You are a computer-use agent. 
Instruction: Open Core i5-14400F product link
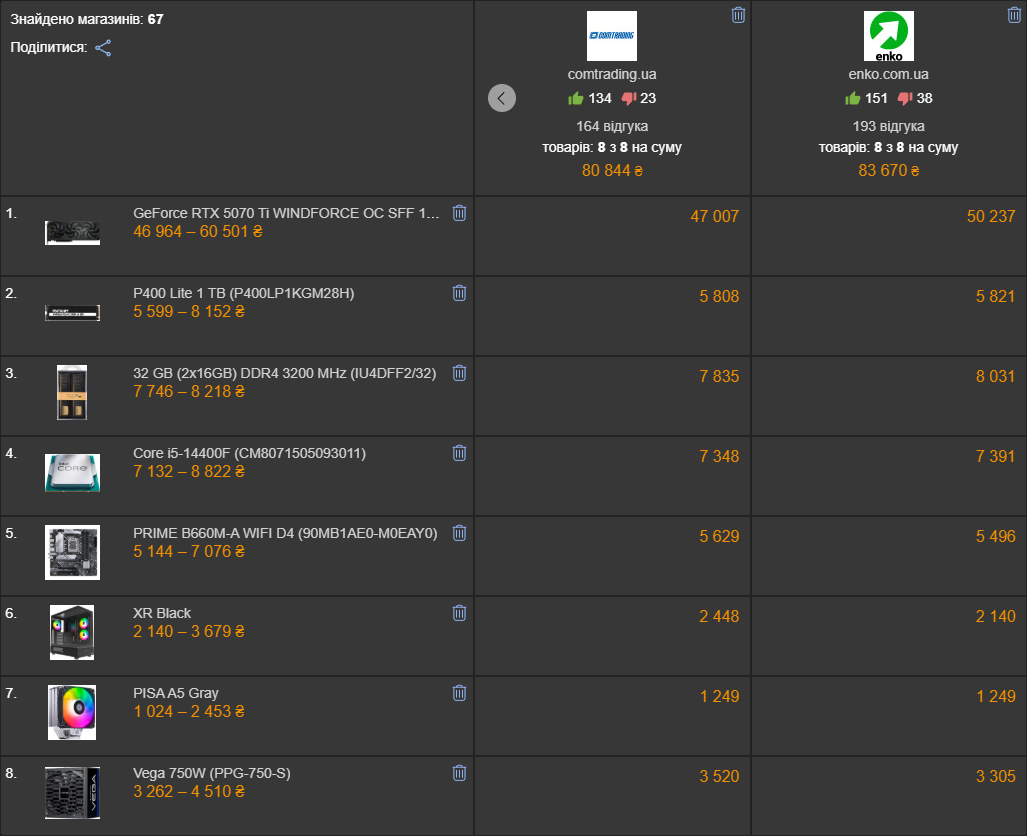(250, 453)
